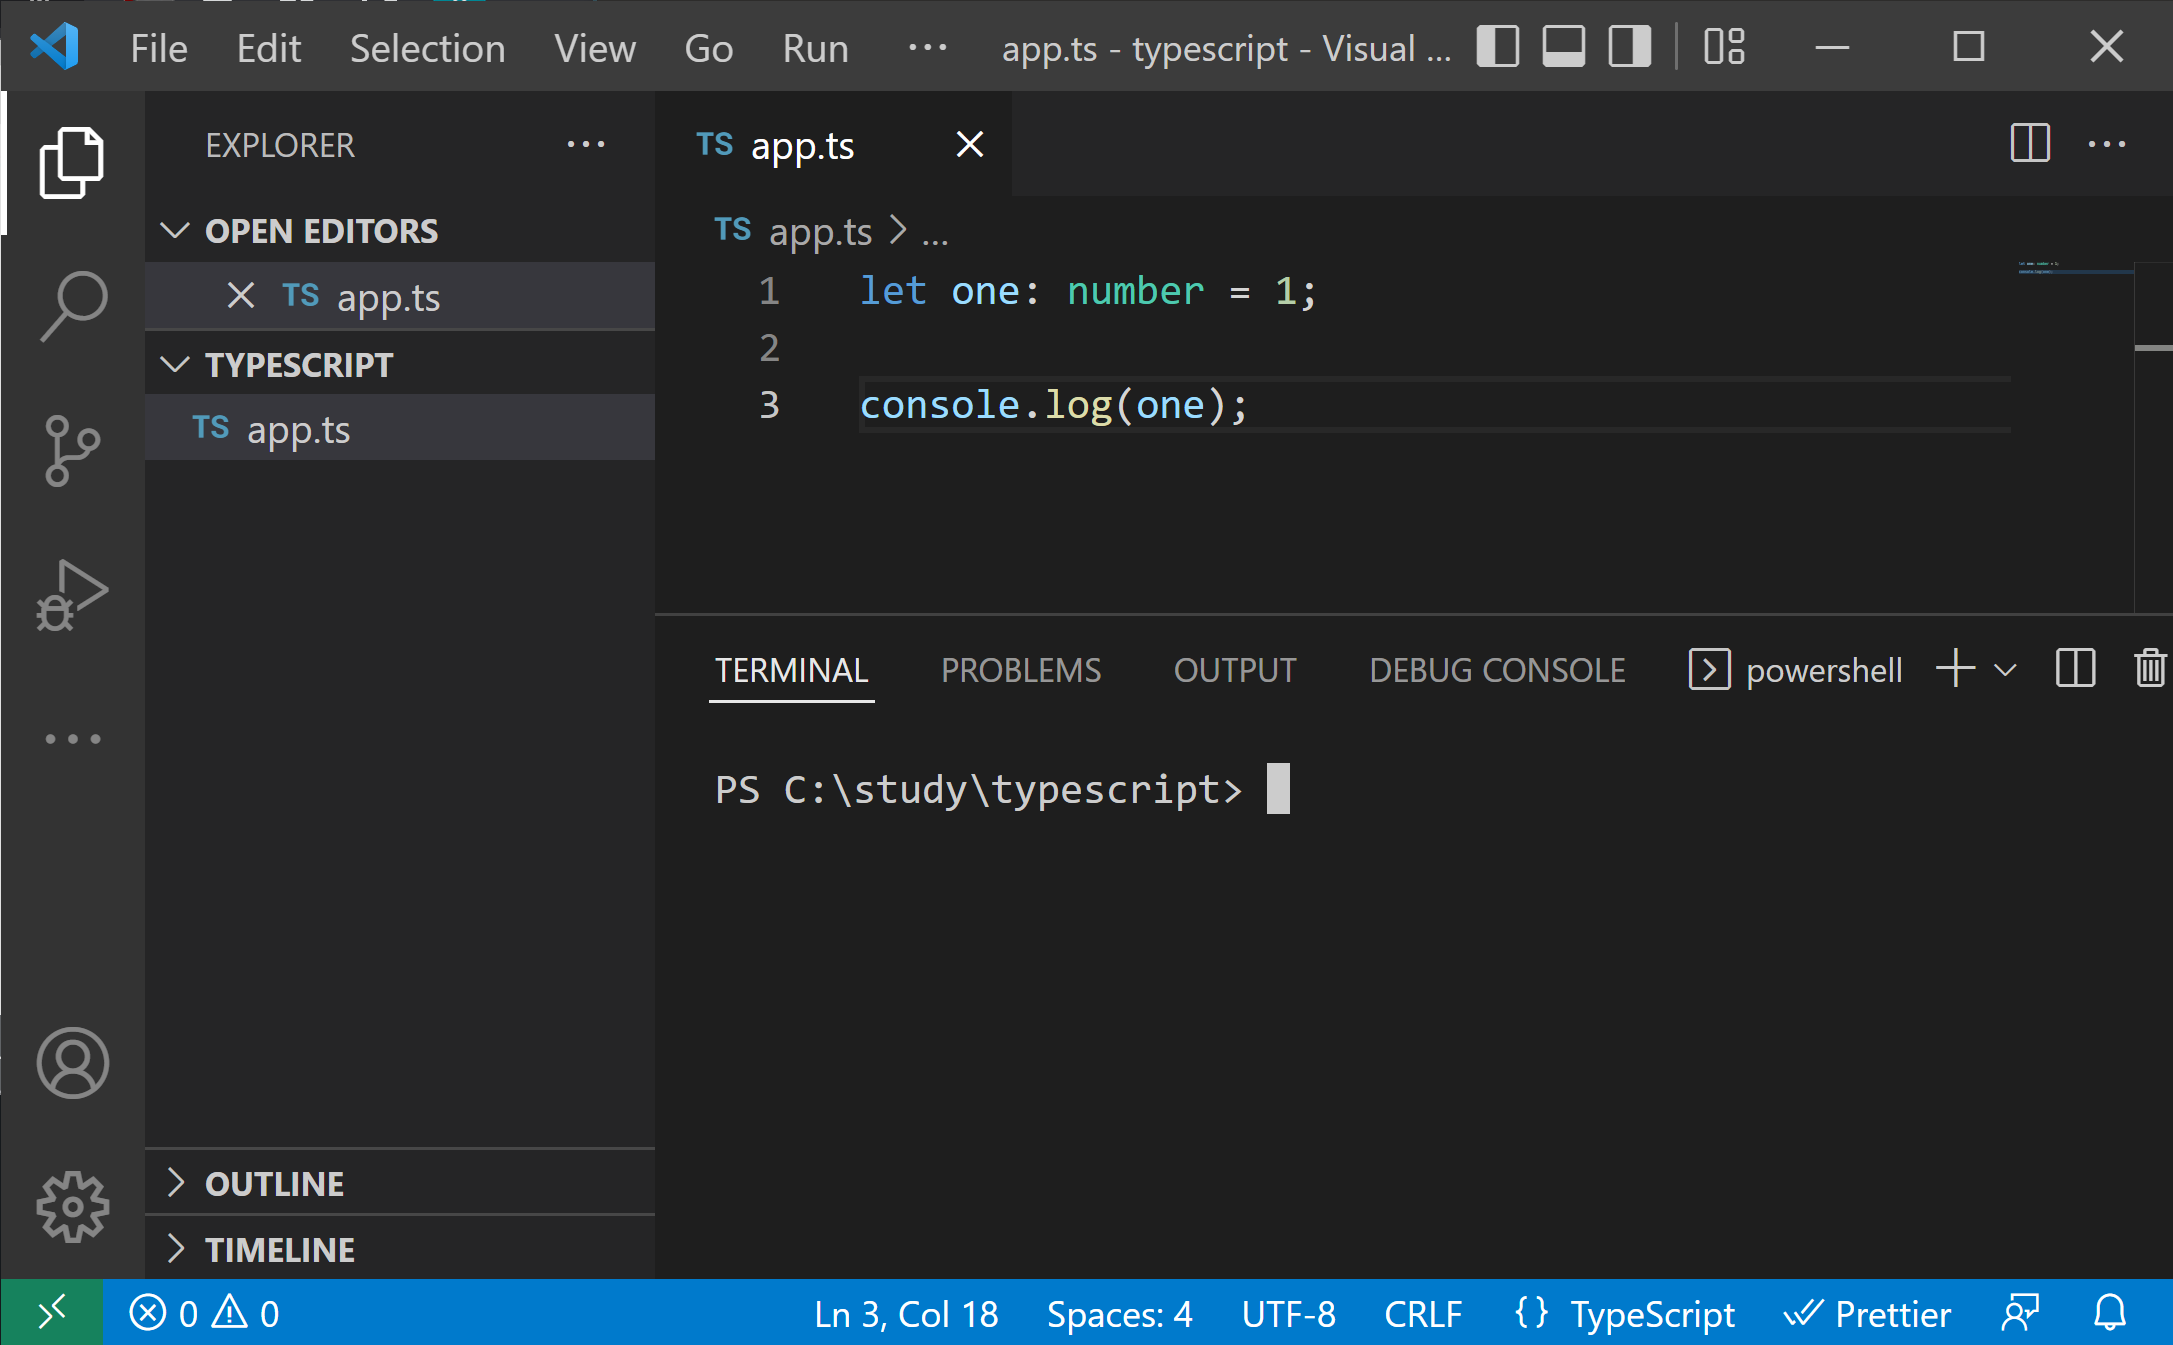Screen dimensions: 2173x1345
Task: Switch to the PROBLEMS tab
Action: [x=1021, y=670]
